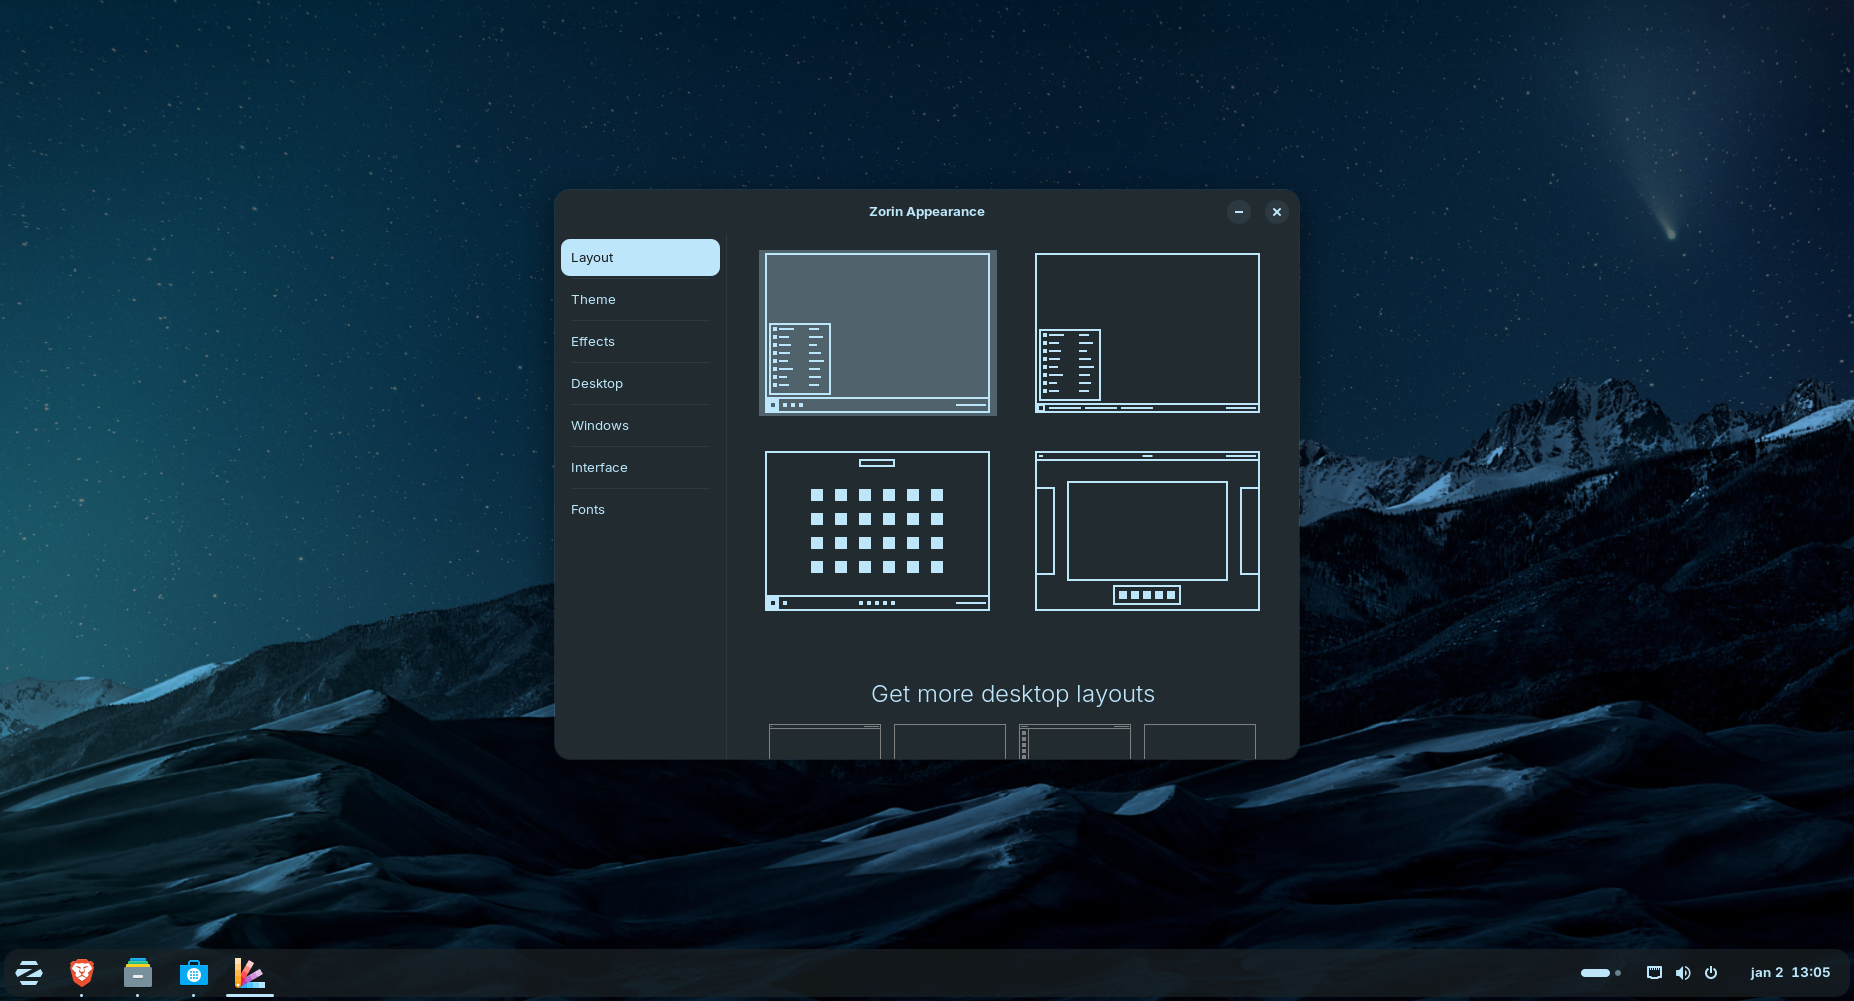
Task: Launch Brave browser from the taskbar
Action: click(x=81, y=972)
